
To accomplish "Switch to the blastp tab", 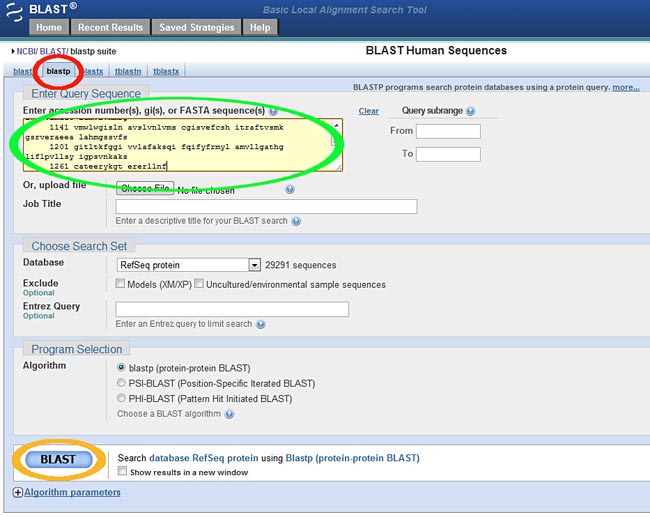I will click(58, 71).
